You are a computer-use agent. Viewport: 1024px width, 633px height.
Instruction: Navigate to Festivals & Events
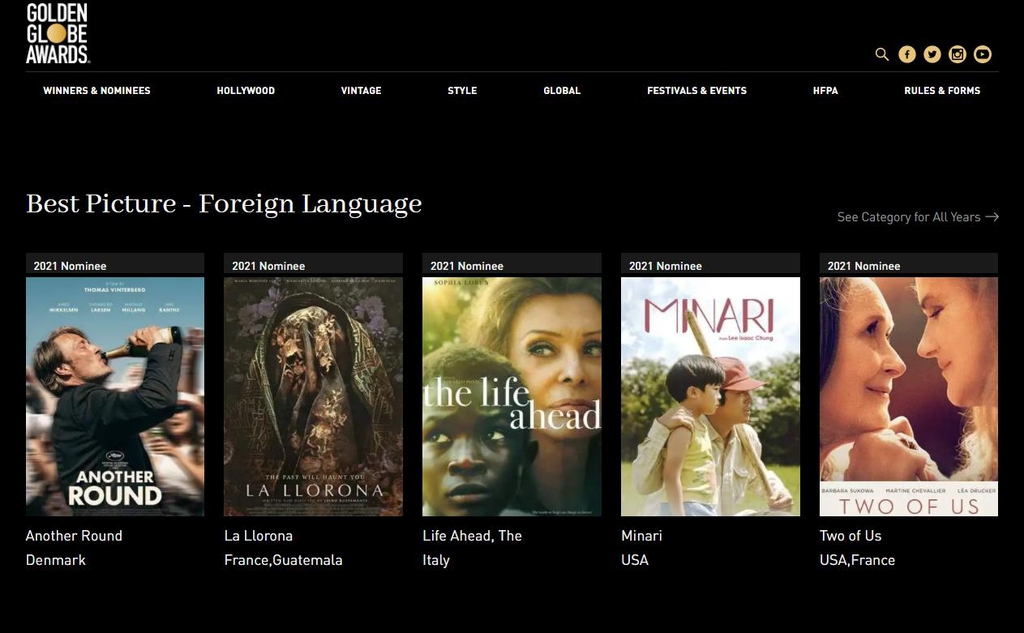coord(697,91)
